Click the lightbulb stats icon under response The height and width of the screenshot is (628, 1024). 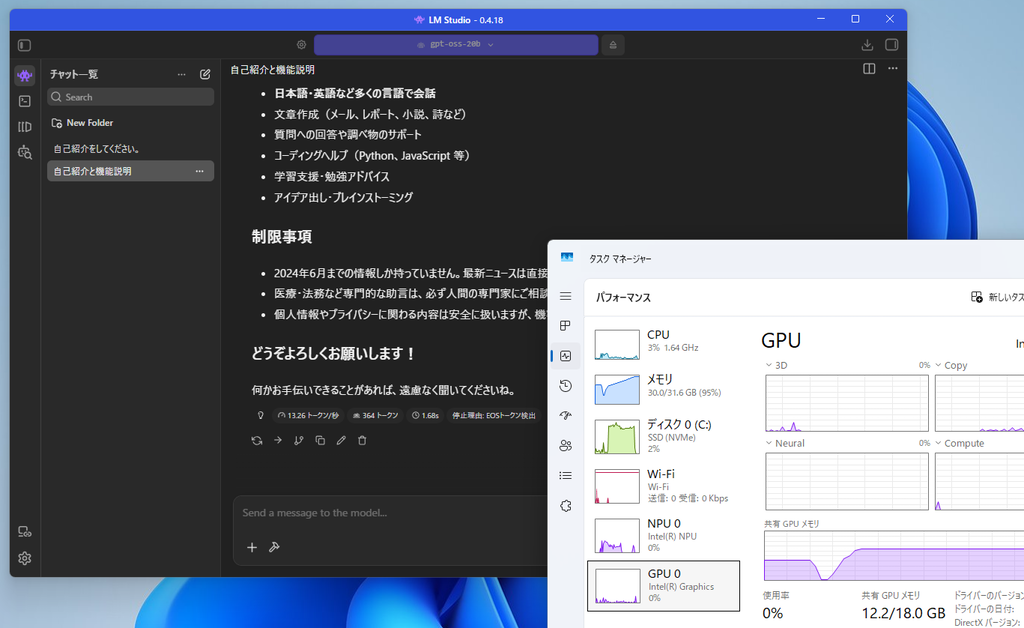coord(261,415)
